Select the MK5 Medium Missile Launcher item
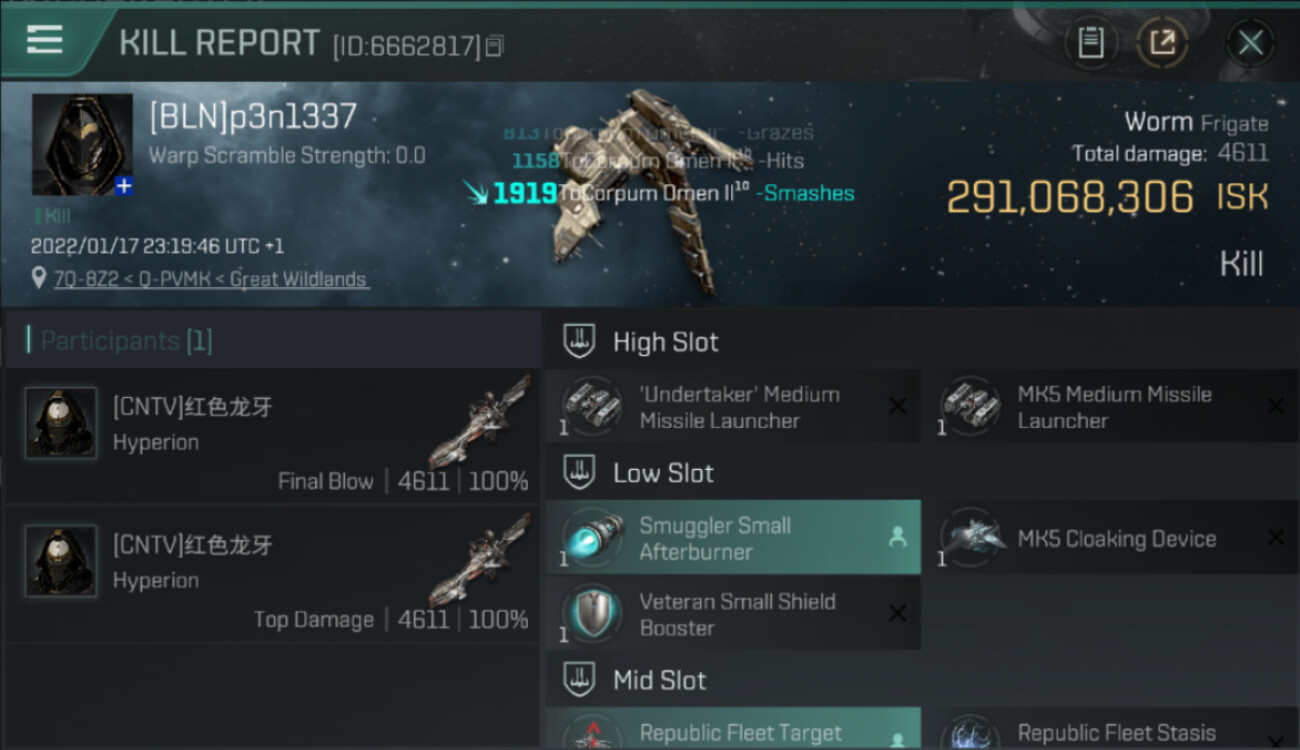 click(x=1111, y=407)
